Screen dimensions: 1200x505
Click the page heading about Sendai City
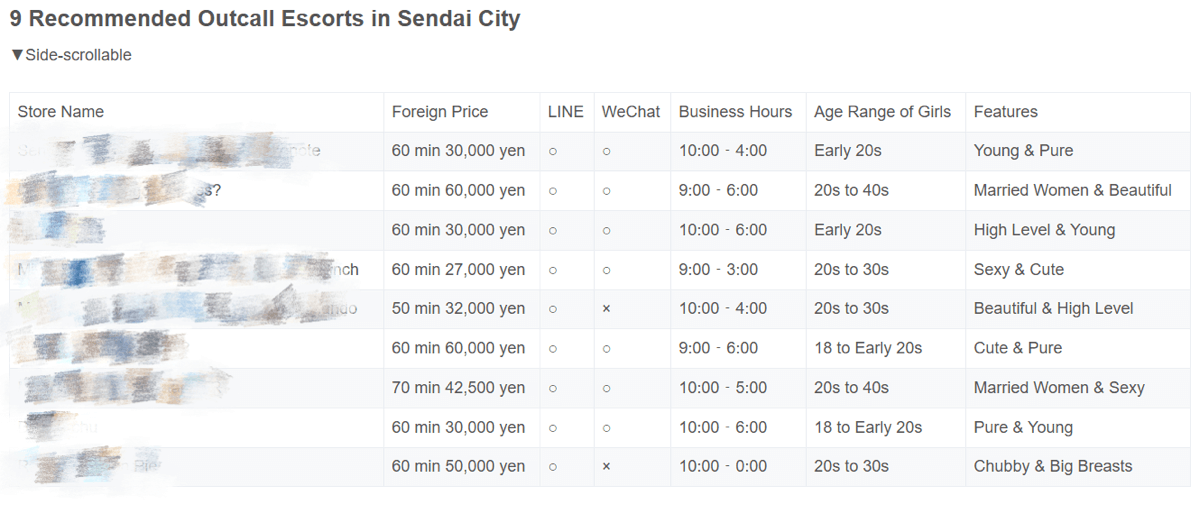point(265,18)
